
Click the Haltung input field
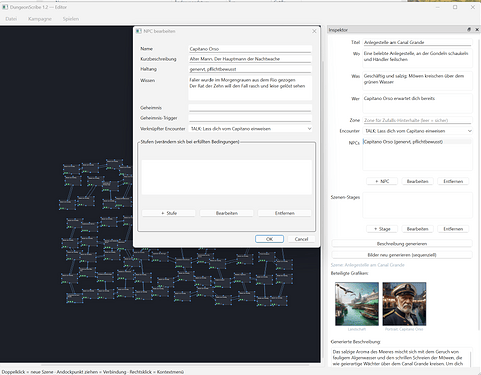pyautogui.click(x=250, y=69)
